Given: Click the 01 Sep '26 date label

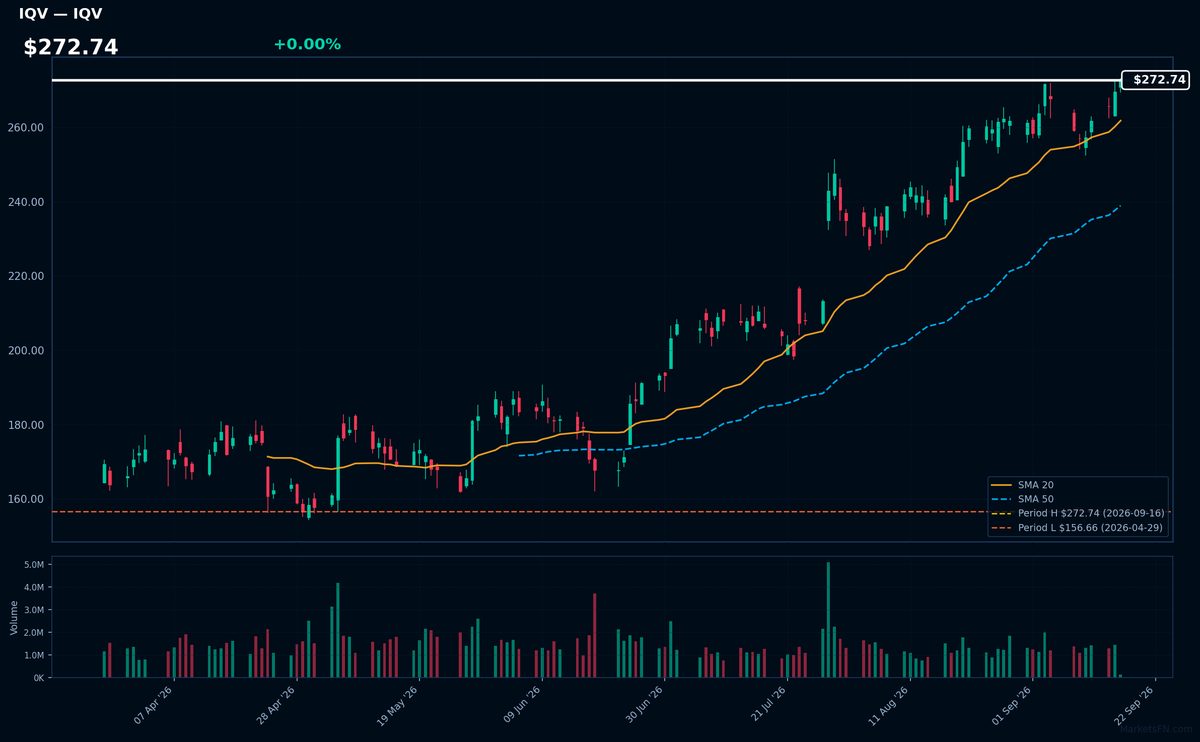Looking at the screenshot, I should [x=1012, y=705].
